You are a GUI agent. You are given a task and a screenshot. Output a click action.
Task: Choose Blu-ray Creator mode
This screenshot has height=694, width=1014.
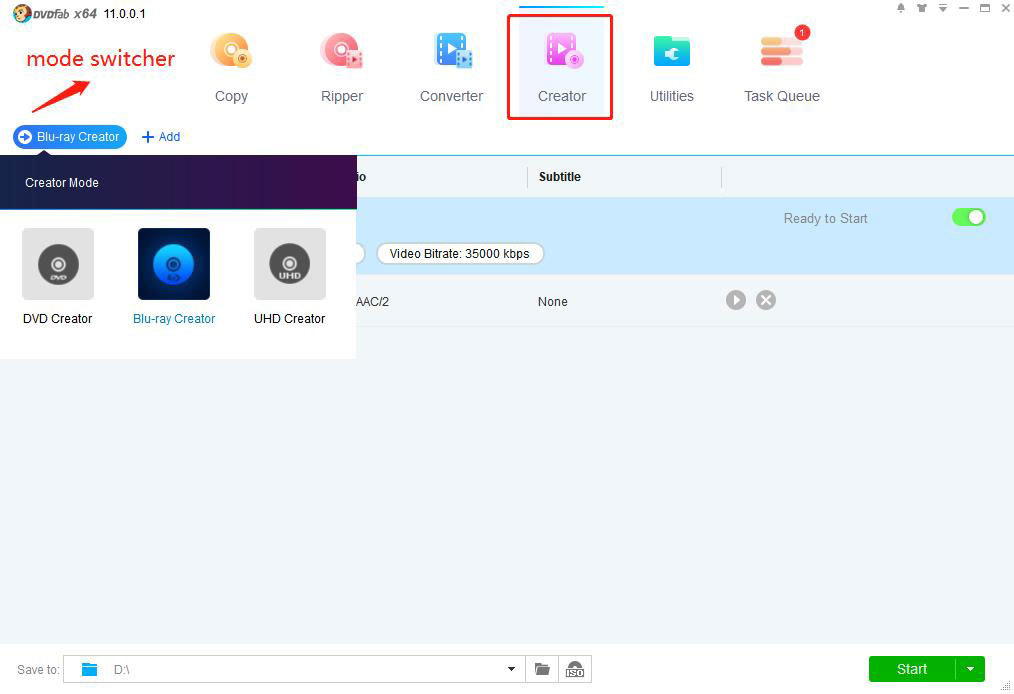pyautogui.click(x=174, y=277)
